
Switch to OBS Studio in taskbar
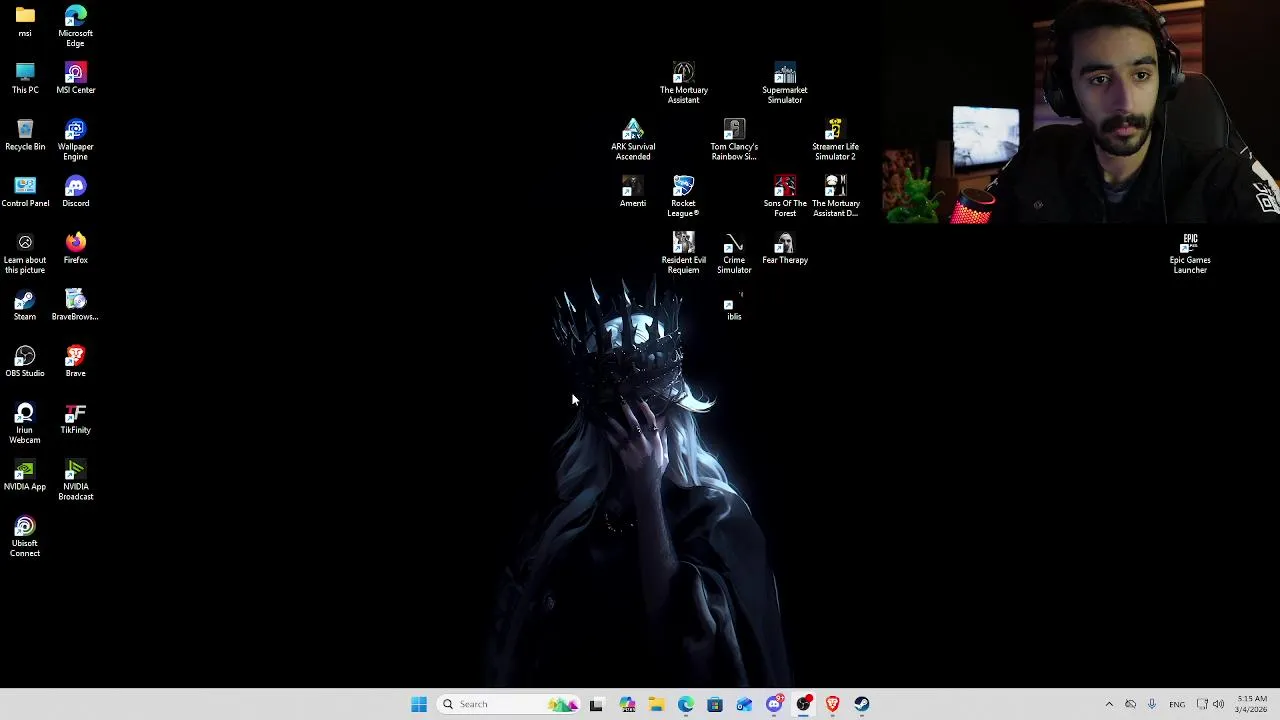803,704
